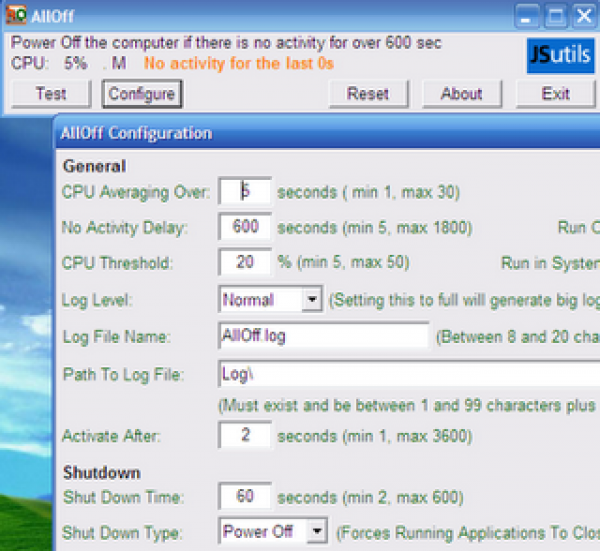Click the Path To Log File field
The width and height of the screenshot is (600, 551).
click(409, 374)
